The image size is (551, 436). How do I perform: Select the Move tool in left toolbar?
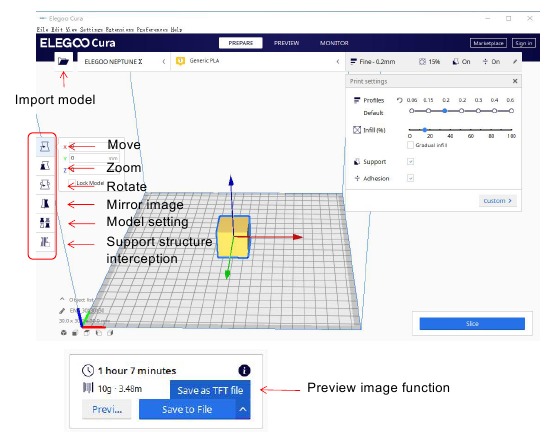tap(45, 147)
